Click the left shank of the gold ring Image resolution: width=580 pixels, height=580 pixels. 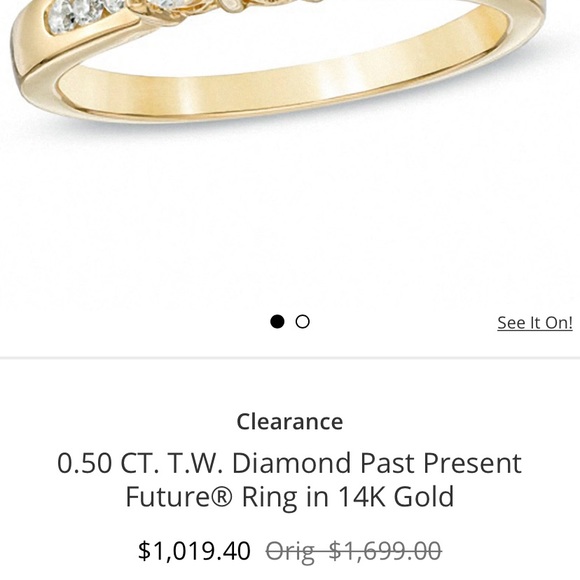coord(33,55)
